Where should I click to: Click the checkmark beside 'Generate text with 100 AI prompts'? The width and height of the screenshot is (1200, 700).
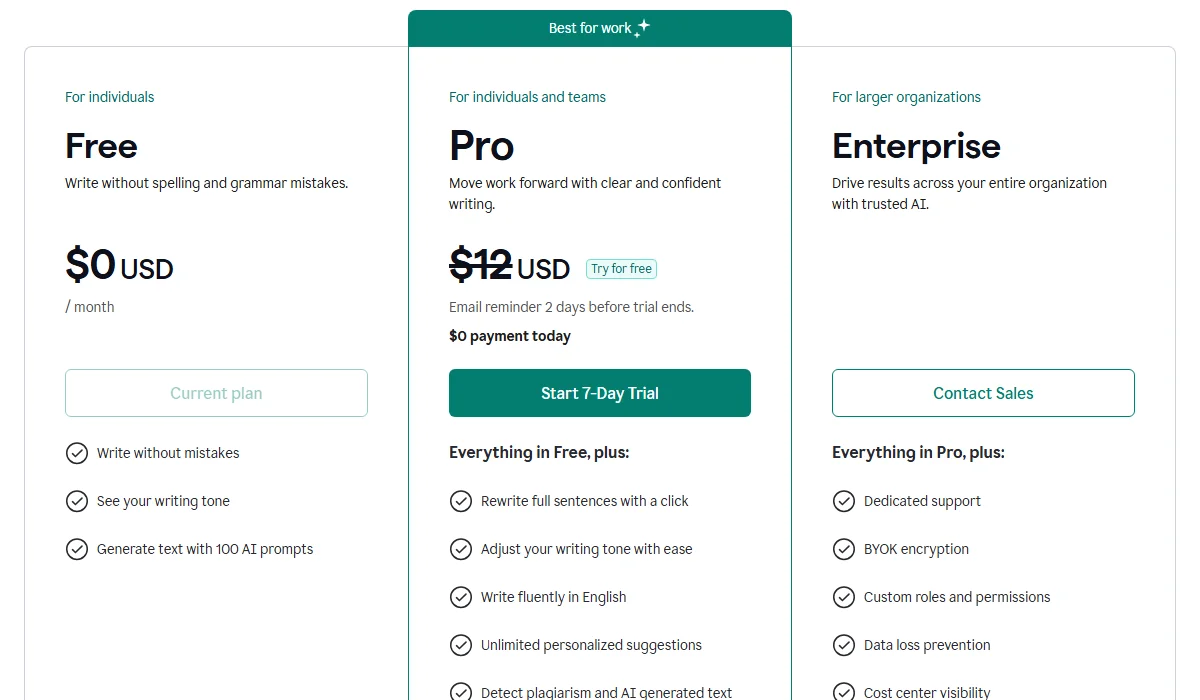(77, 549)
